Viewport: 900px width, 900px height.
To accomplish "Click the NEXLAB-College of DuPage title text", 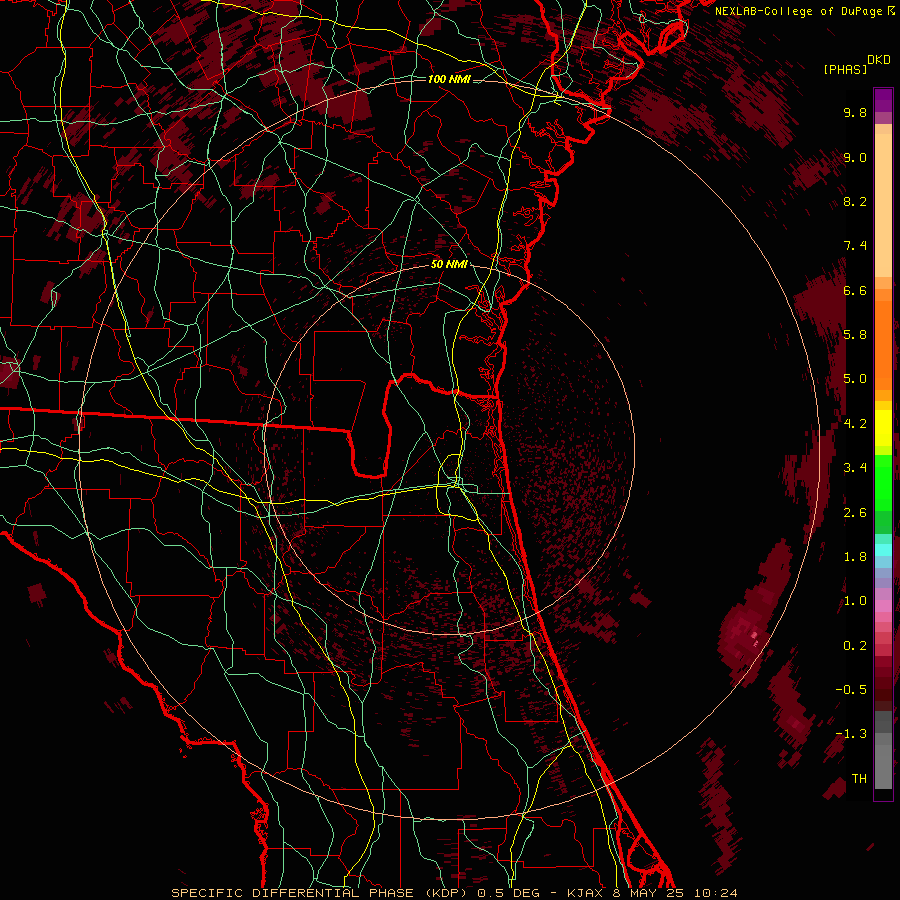I will [799, 11].
